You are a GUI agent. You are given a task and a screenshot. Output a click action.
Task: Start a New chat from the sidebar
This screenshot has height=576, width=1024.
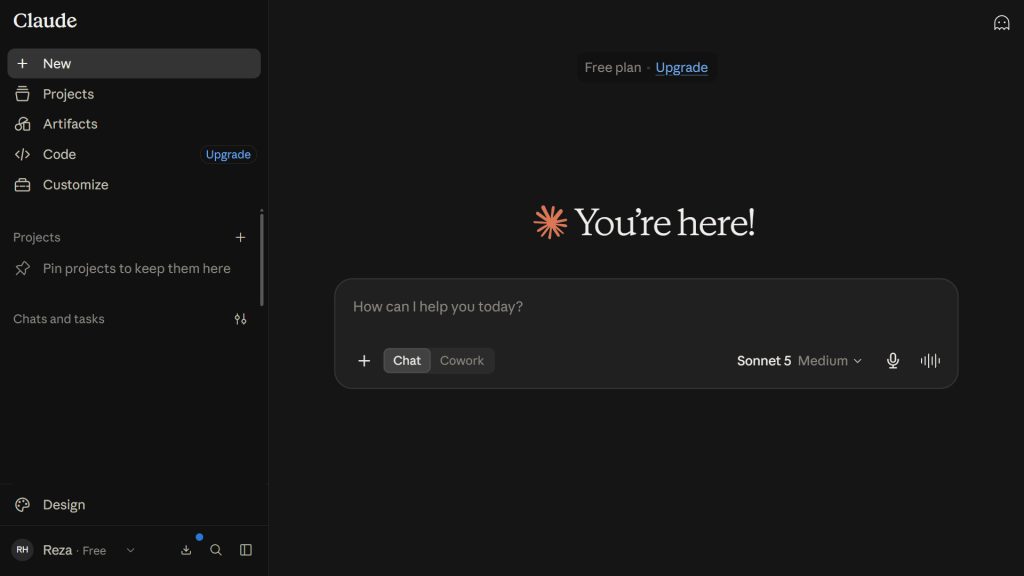[x=134, y=63]
